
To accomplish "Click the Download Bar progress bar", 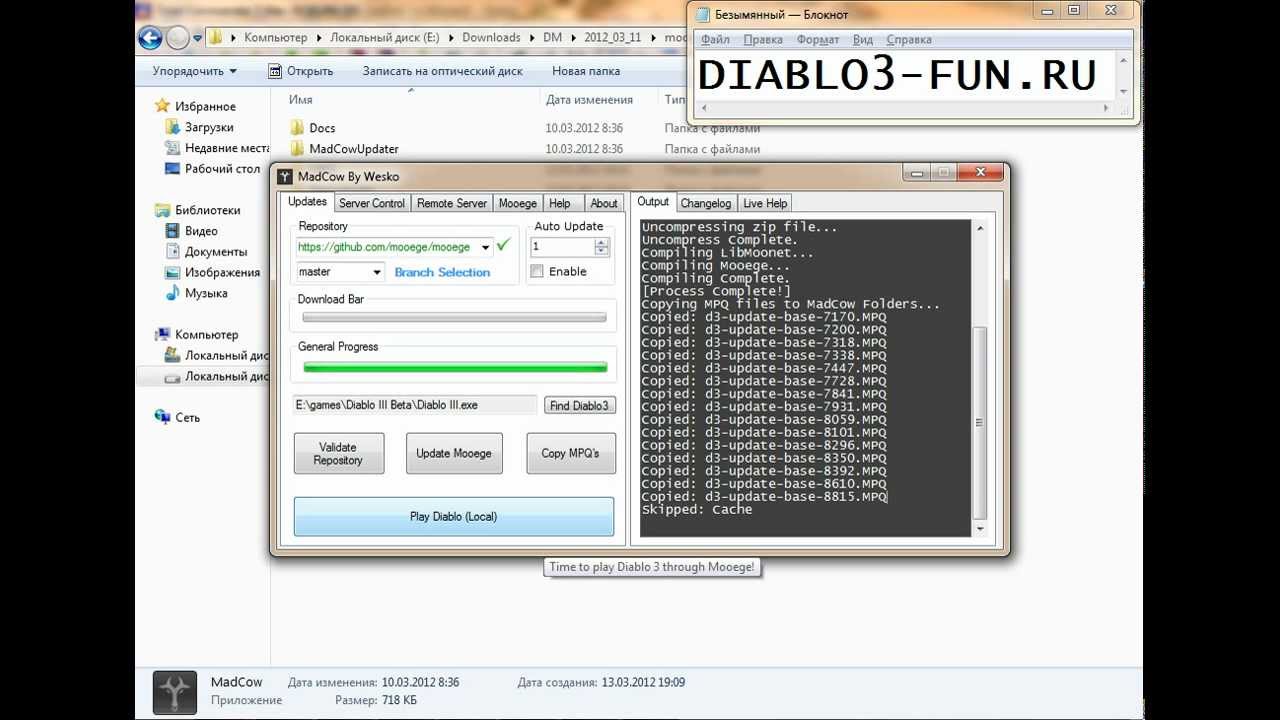I will coord(454,318).
